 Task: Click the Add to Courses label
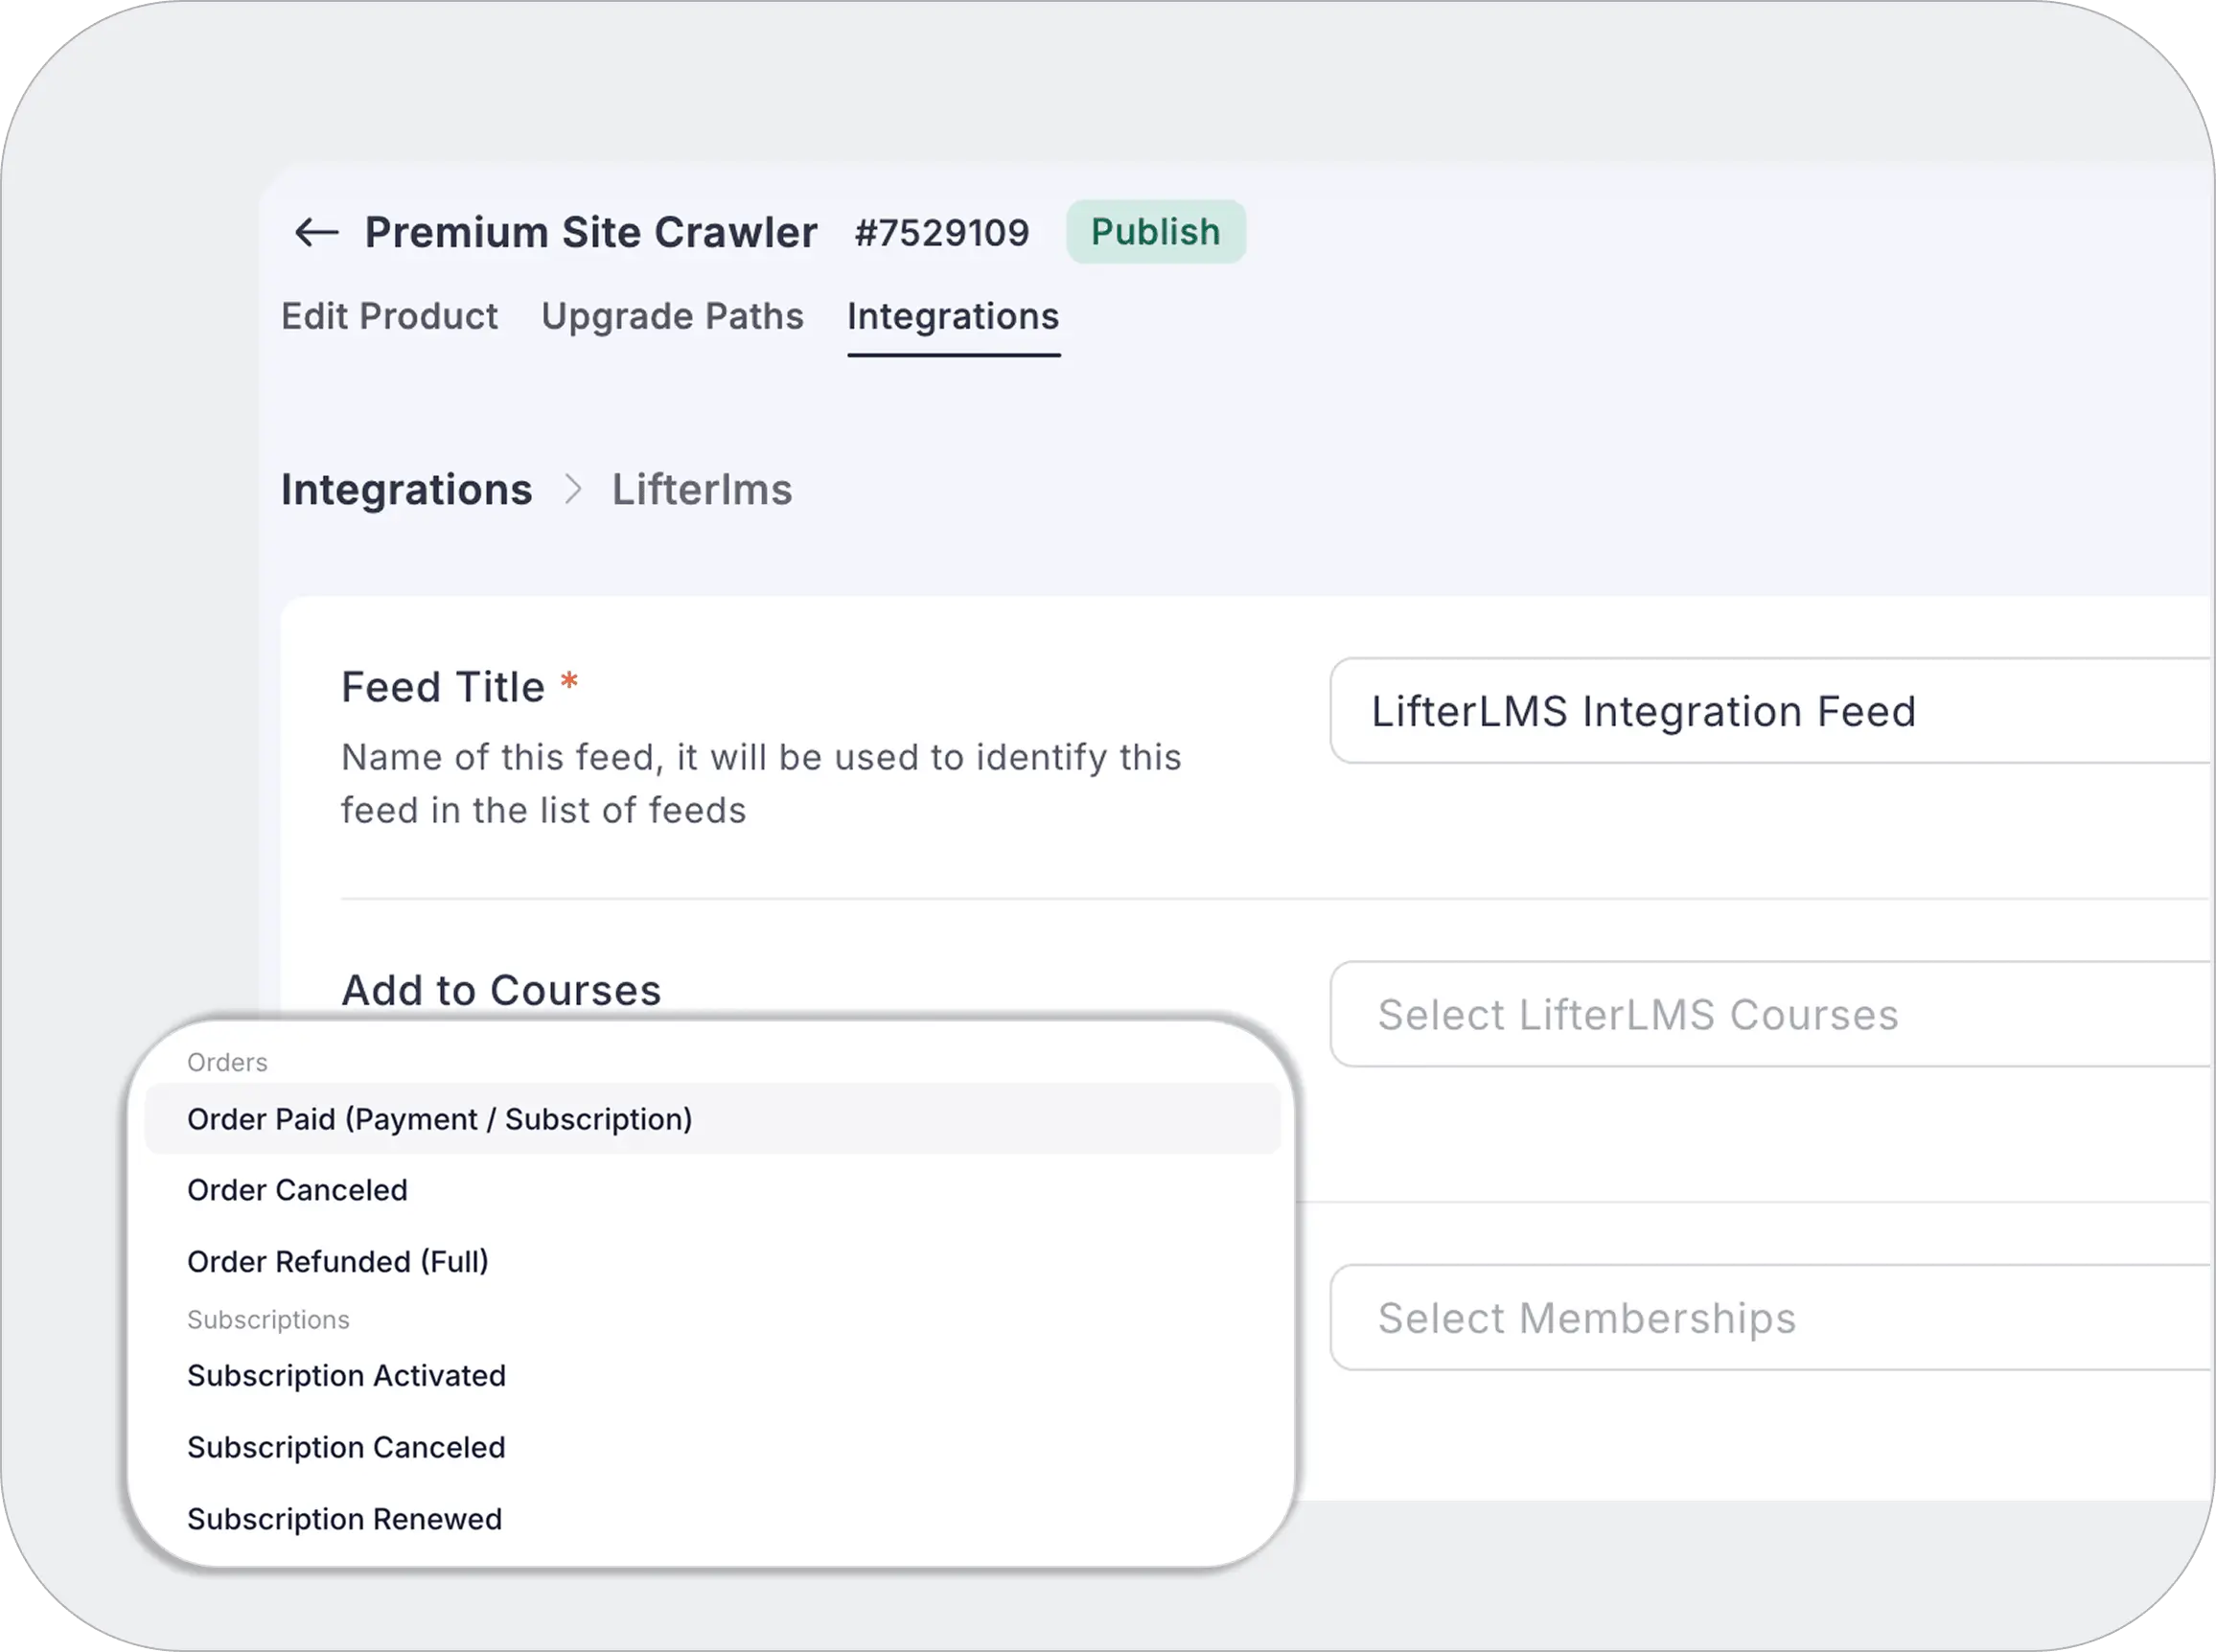click(500, 990)
